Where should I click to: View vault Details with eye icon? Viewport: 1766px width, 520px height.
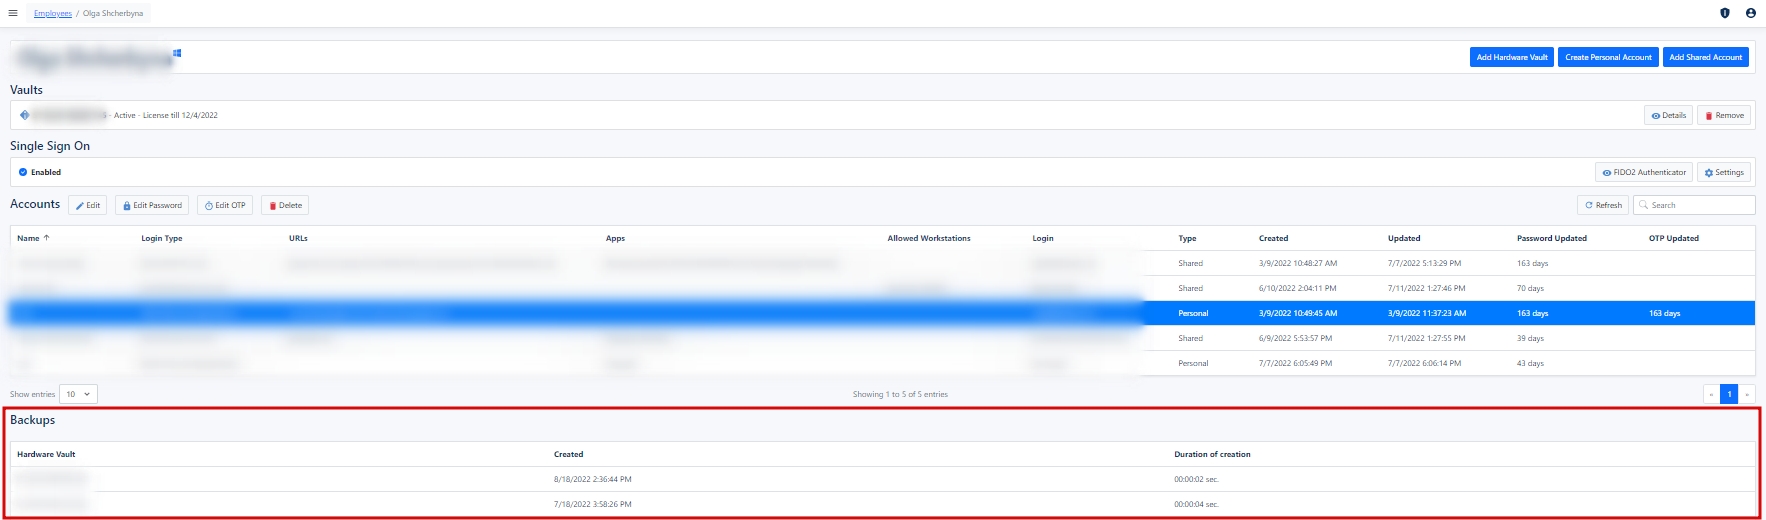pyautogui.click(x=1668, y=115)
